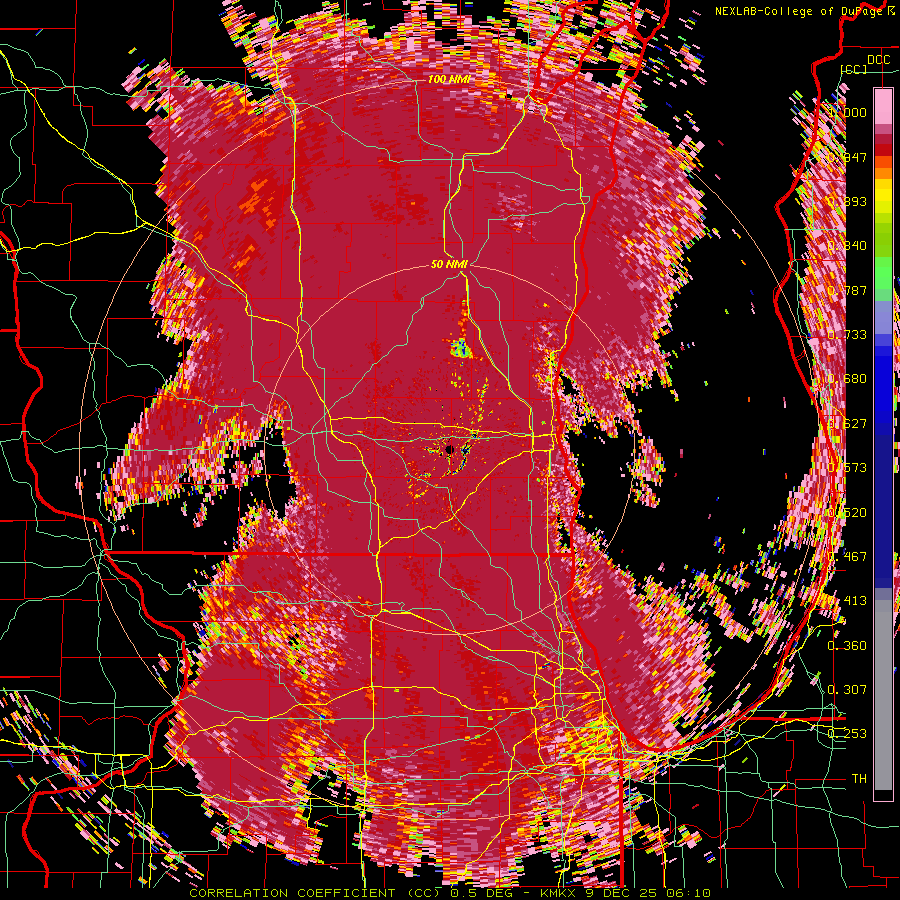Click the '0.947' legend value
Image resolution: width=900 pixels, height=900 pixels.
(847, 157)
